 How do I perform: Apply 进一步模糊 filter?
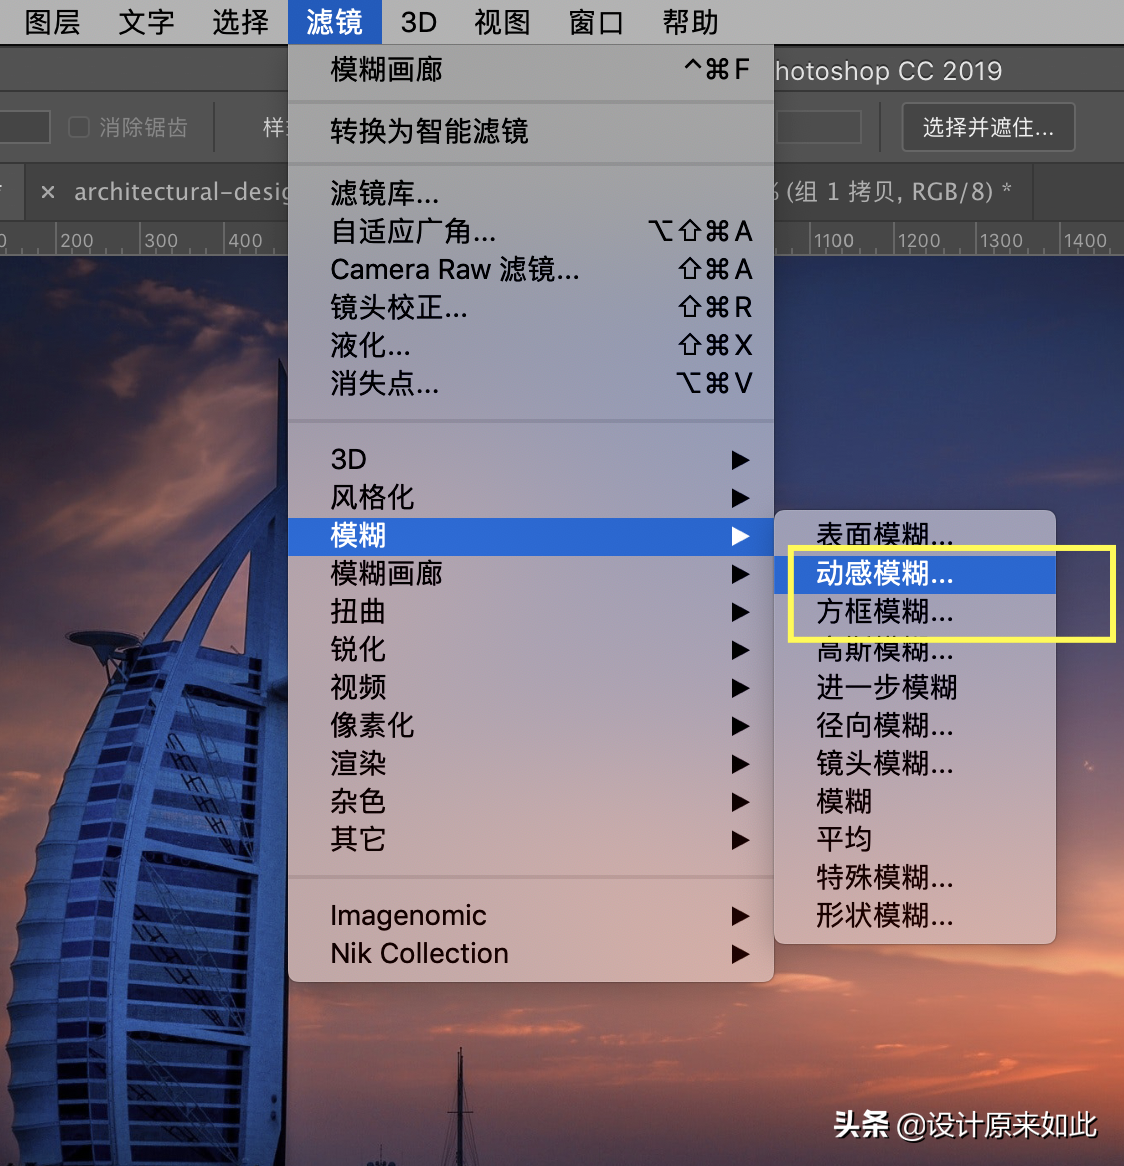click(x=915, y=688)
